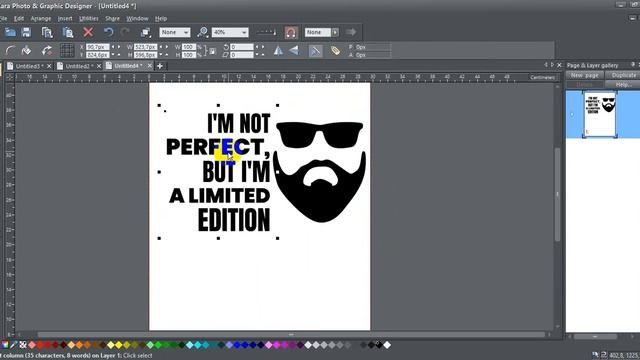The height and width of the screenshot is (360, 640).
Task: Click the width scale percent field
Action: [x=189, y=47]
